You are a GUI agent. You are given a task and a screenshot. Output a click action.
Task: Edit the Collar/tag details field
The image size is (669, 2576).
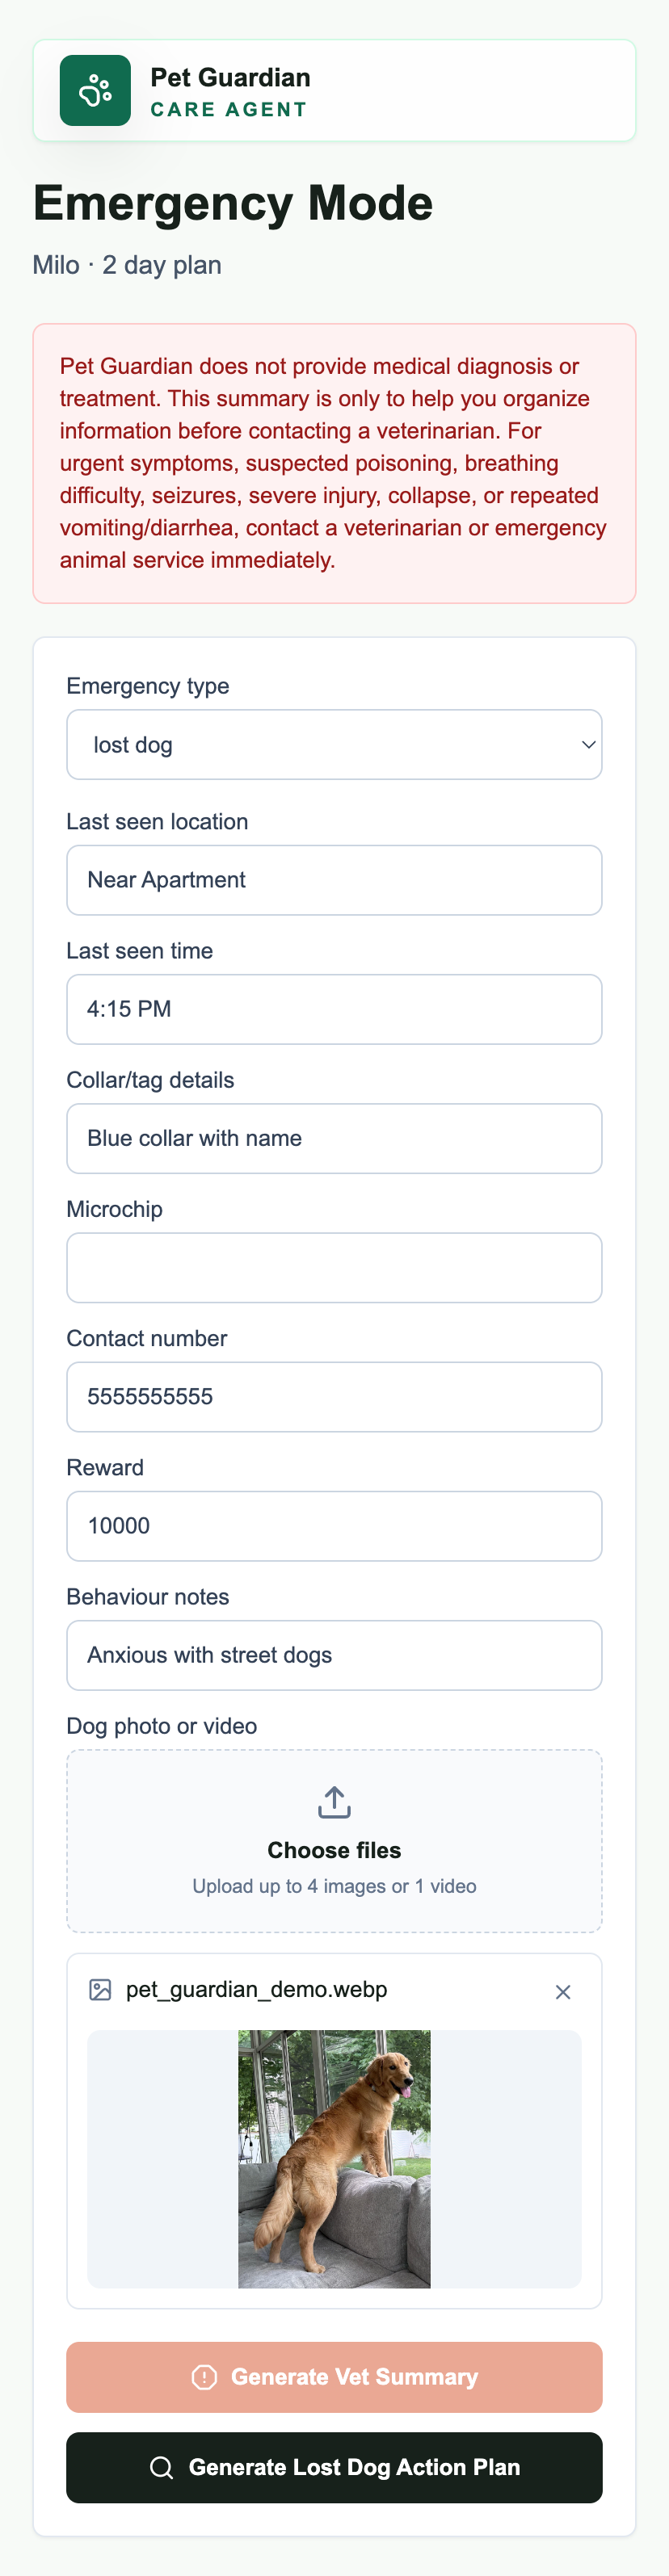334,1138
